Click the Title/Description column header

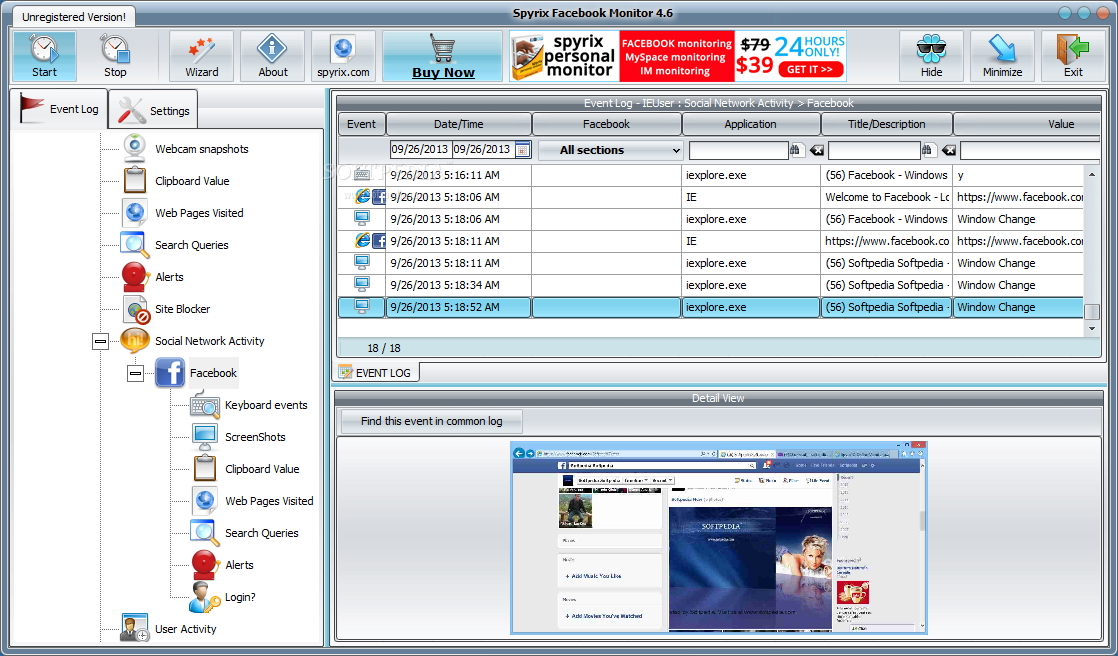(886, 124)
